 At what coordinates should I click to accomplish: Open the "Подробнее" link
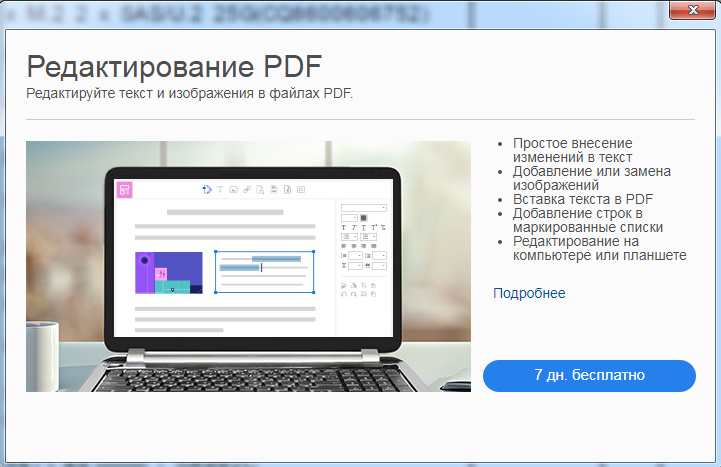[x=529, y=293]
